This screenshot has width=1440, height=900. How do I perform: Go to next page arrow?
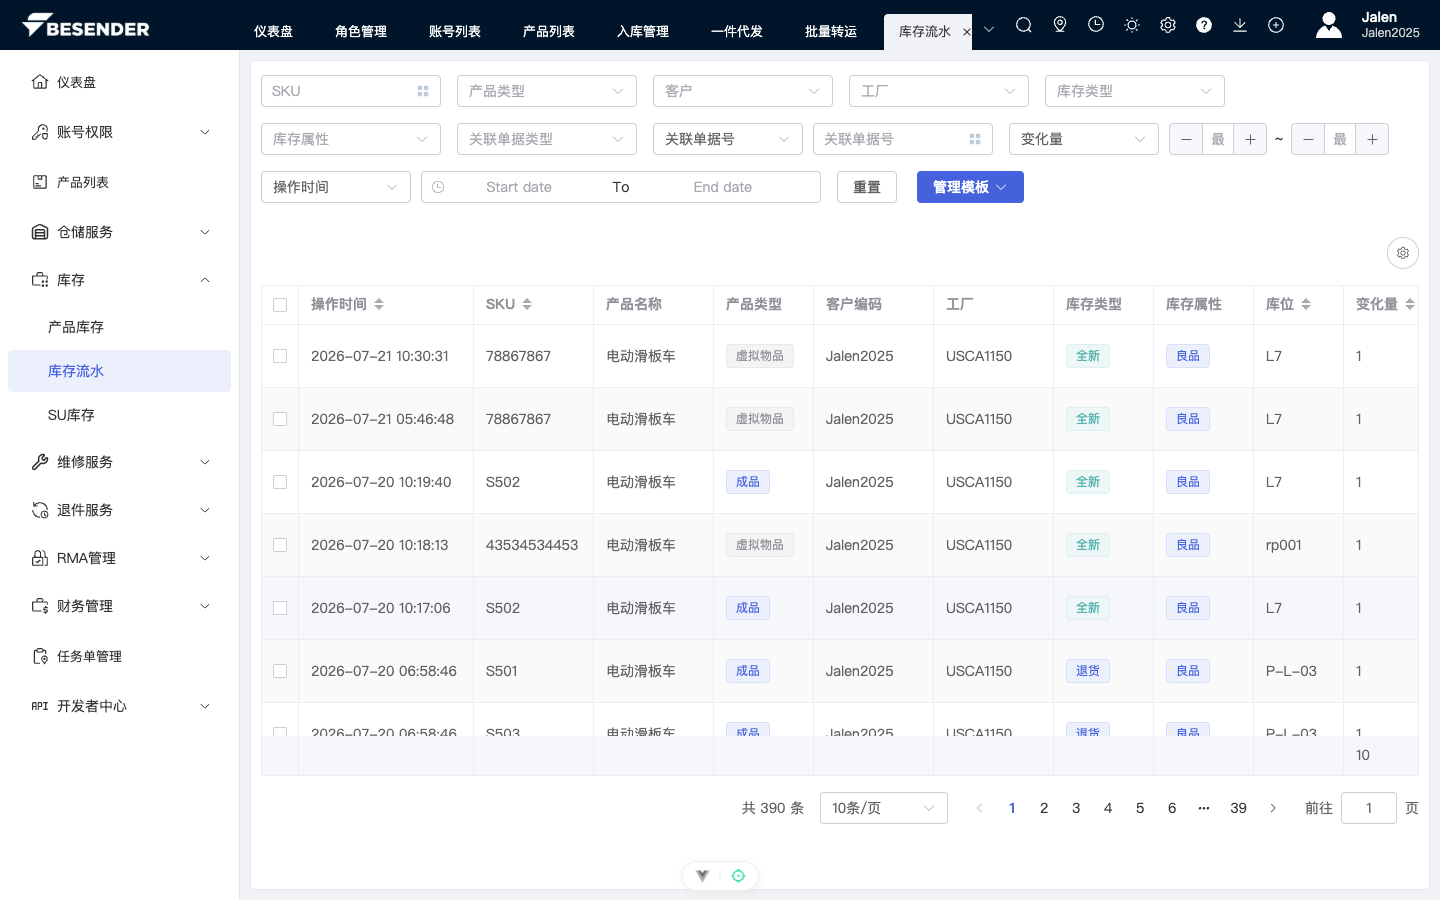click(x=1273, y=808)
